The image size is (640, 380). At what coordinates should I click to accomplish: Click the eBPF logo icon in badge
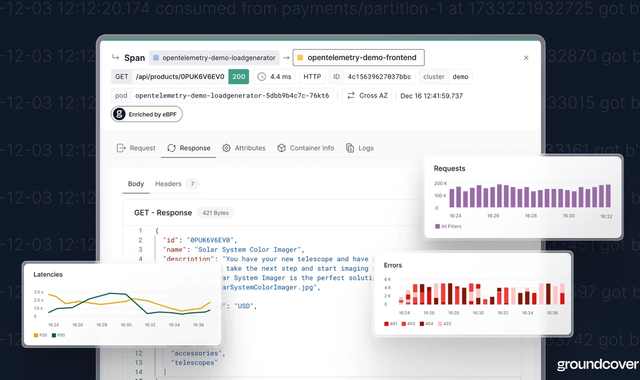click(119, 114)
